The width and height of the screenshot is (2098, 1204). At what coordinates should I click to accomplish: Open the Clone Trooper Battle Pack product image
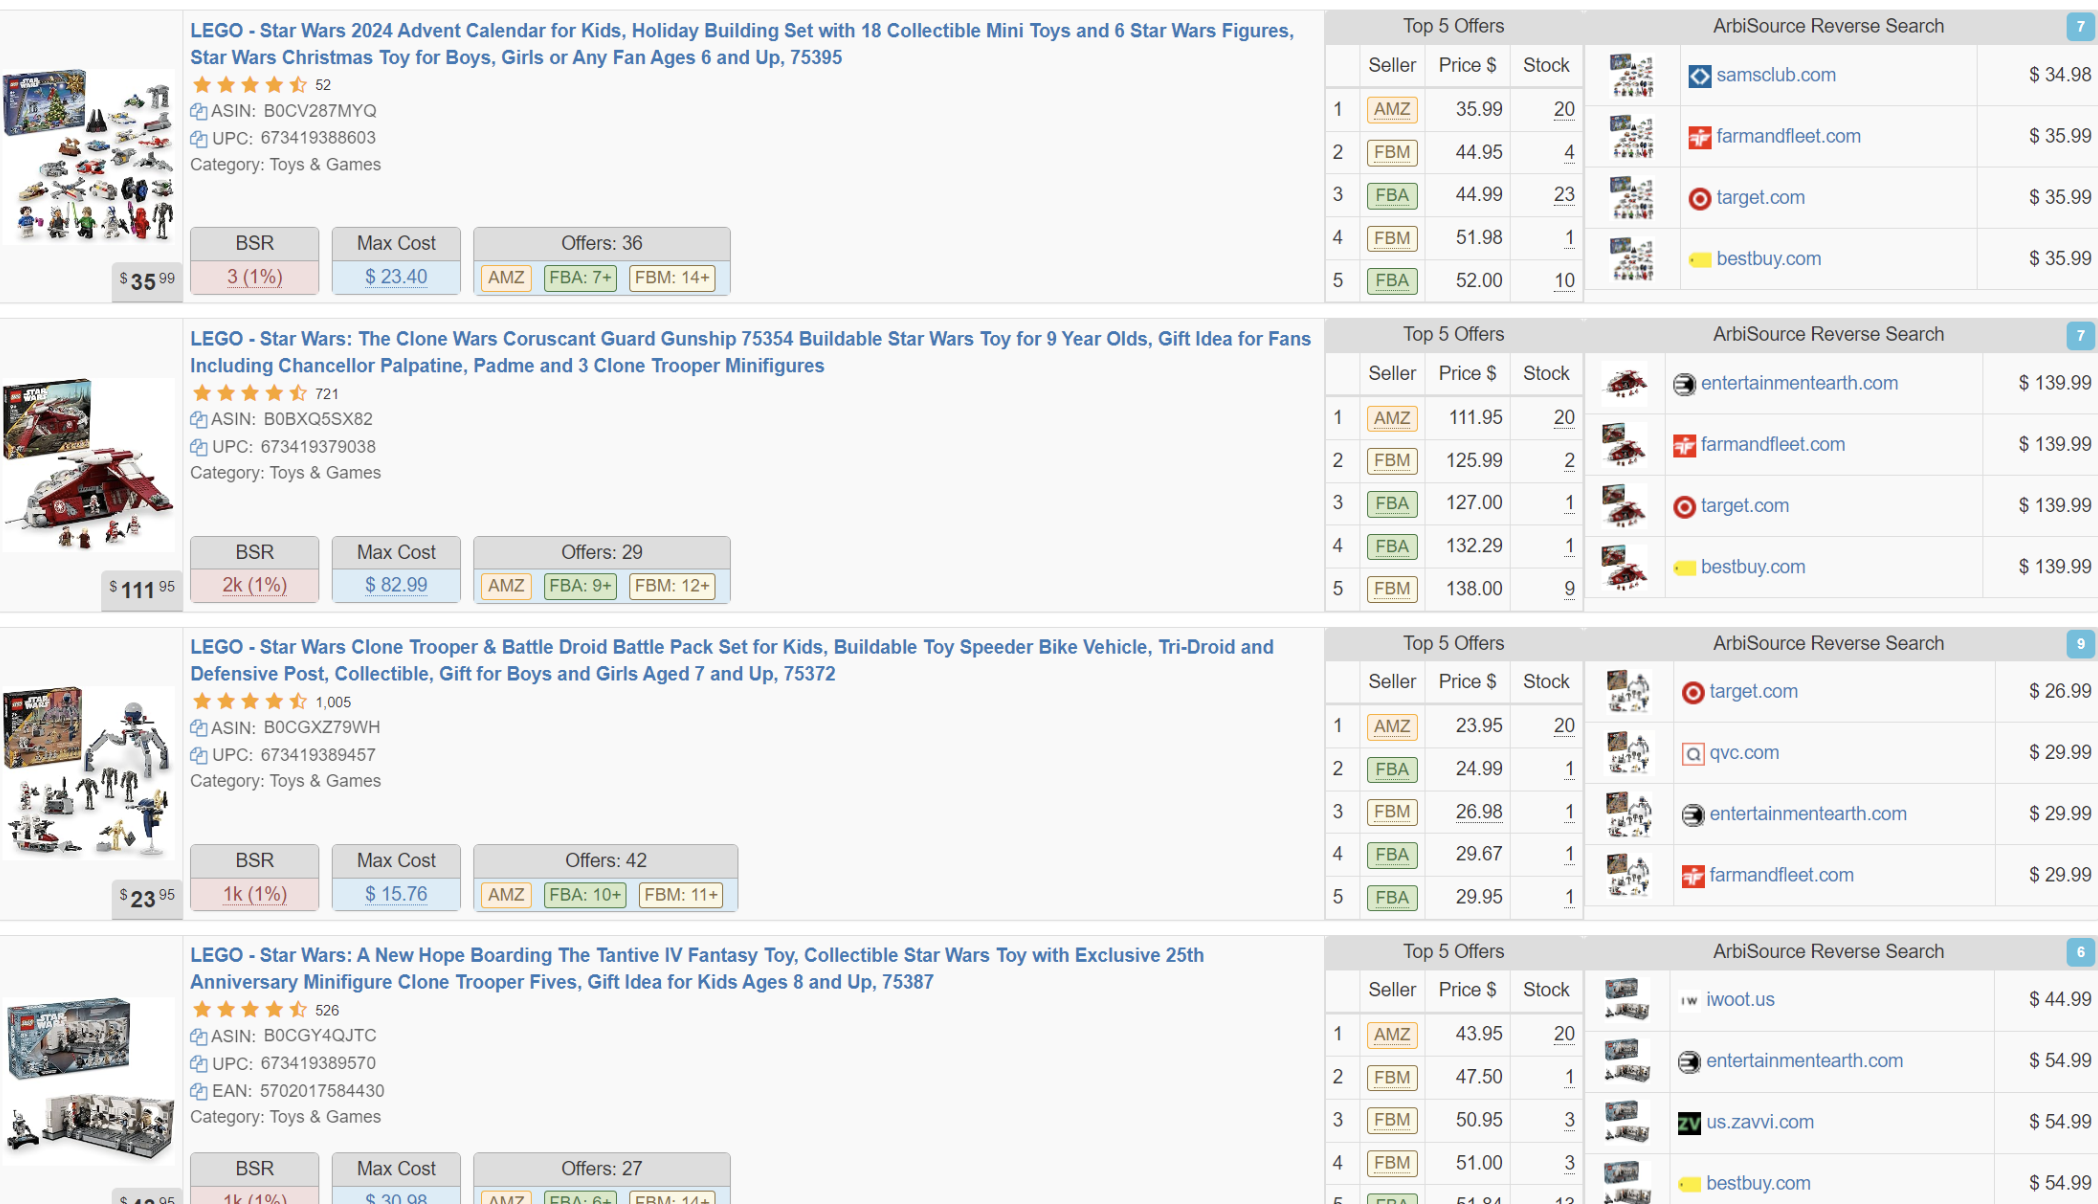tap(89, 771)
